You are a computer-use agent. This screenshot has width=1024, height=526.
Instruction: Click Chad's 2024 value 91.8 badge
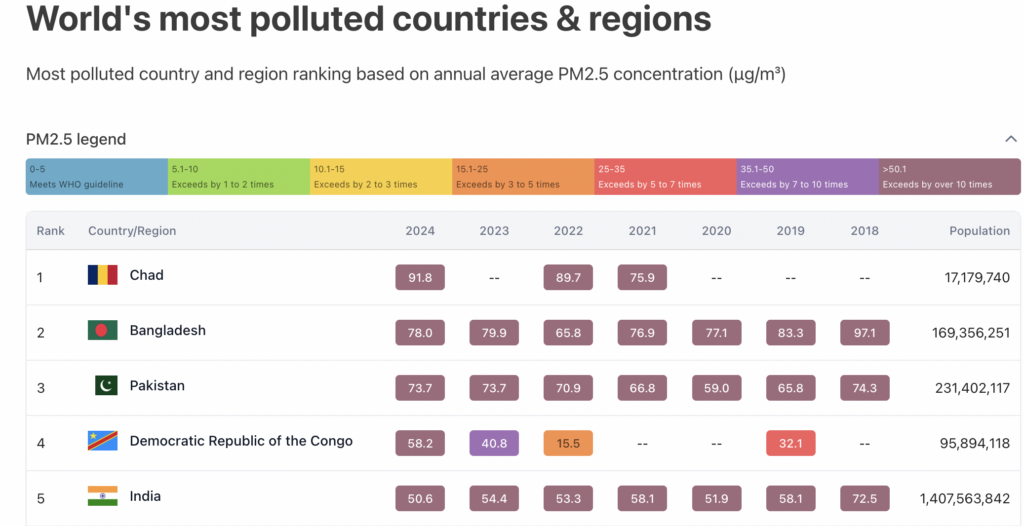click(x=420, y=277)
